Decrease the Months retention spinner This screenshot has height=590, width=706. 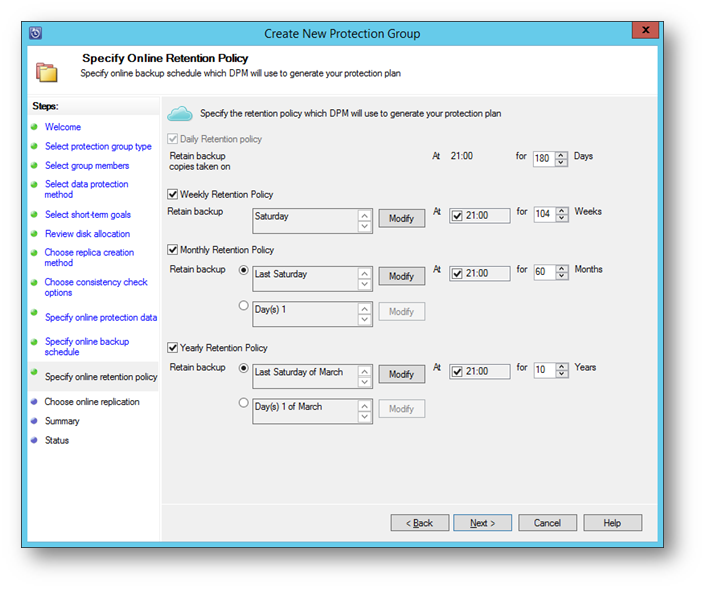[561, 275]
